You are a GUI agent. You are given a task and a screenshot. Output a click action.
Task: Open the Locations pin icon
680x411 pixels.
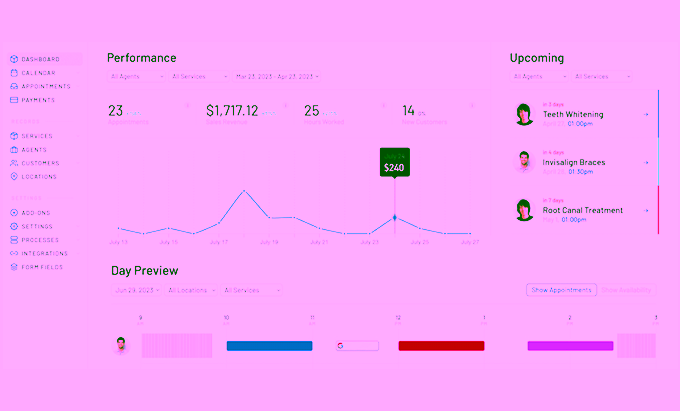(13, 176)
